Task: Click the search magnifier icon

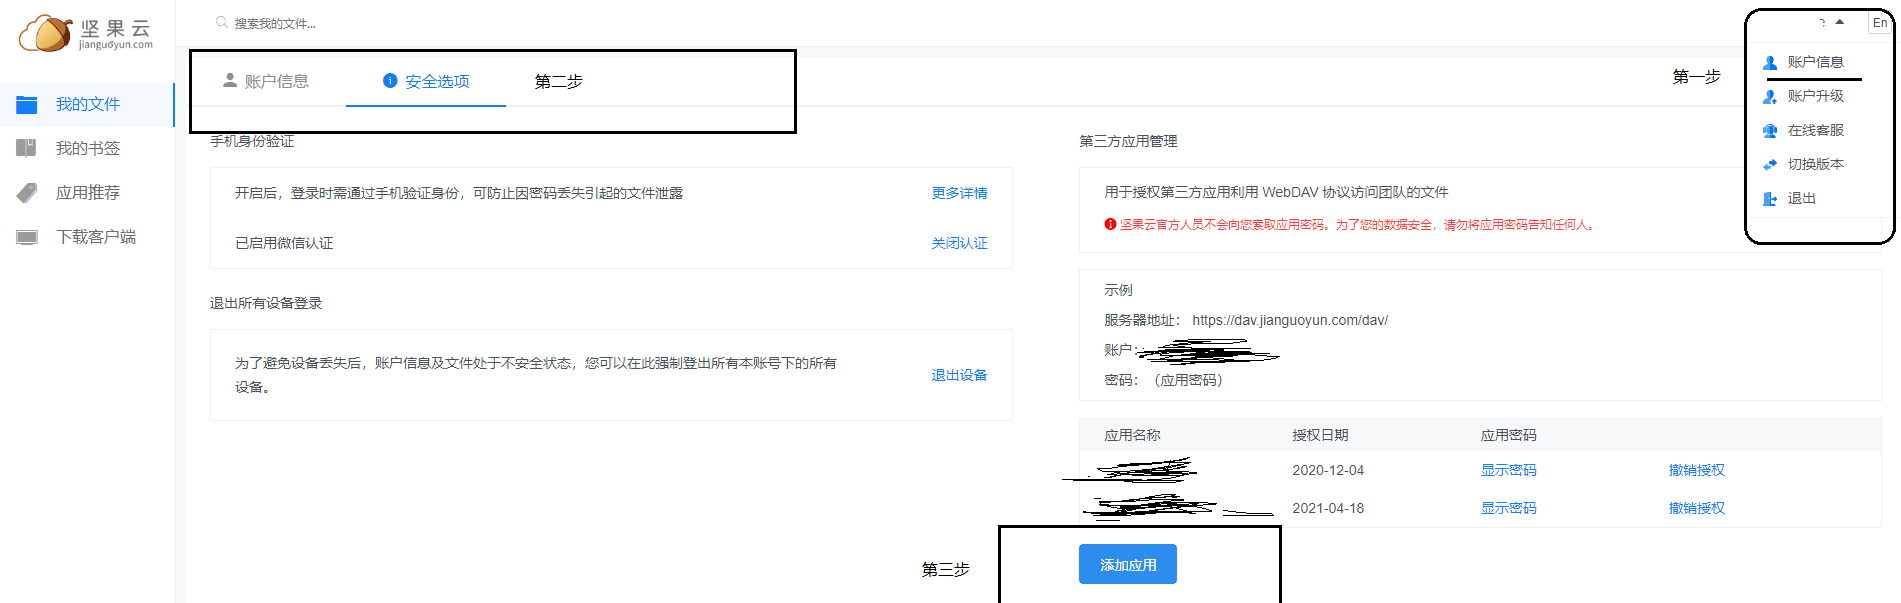Action: point(222,22)
